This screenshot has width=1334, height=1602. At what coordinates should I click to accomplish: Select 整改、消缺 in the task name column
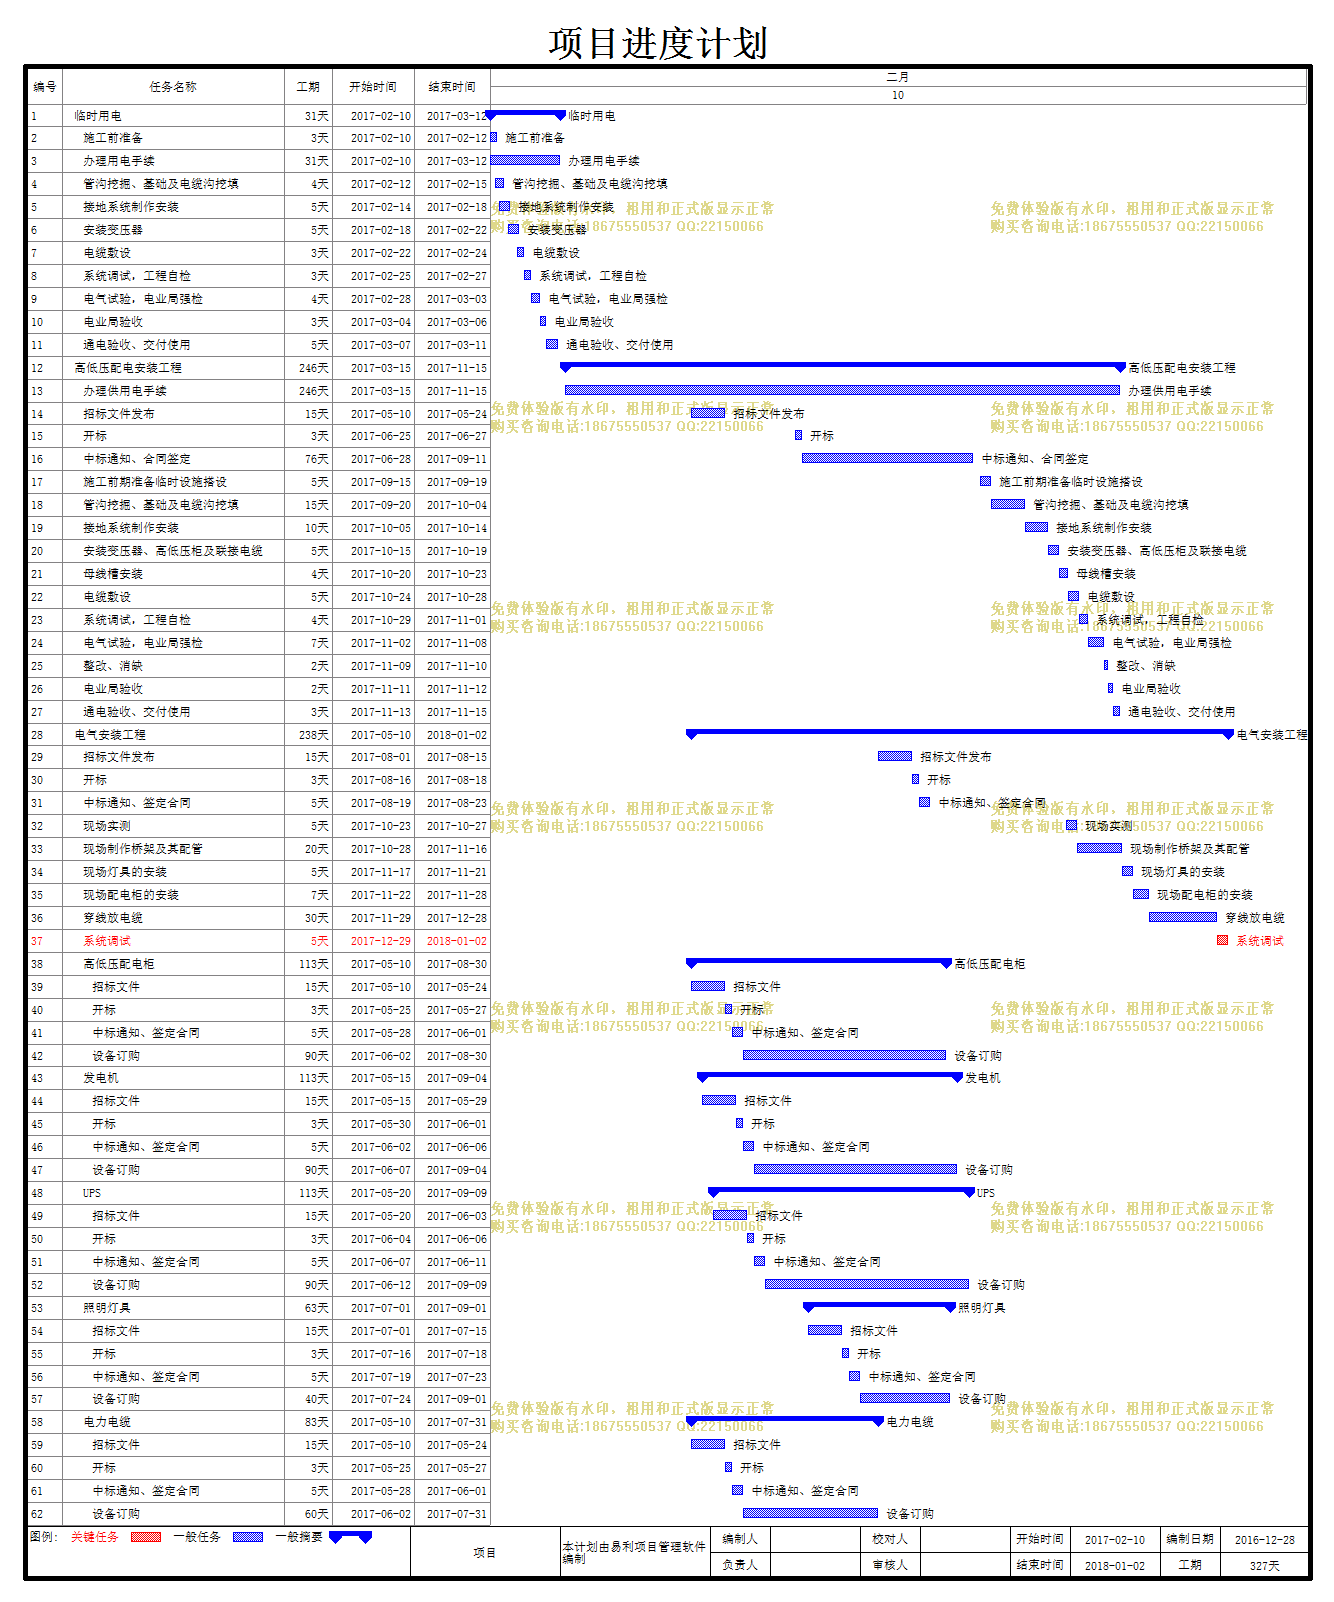pyautogui.click(x=113, y=666)
